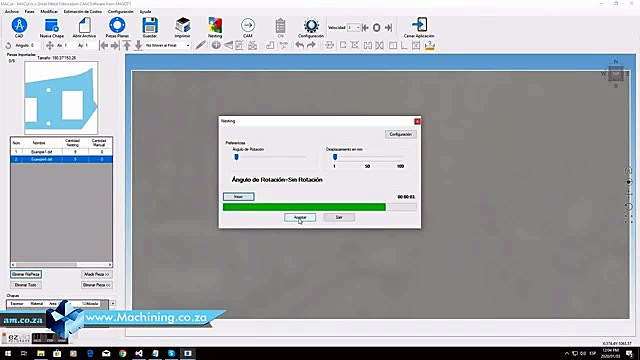Open File Explorer from the taskbar
Image resolution: width=640 pixels, height=360 pixels.
41,353
